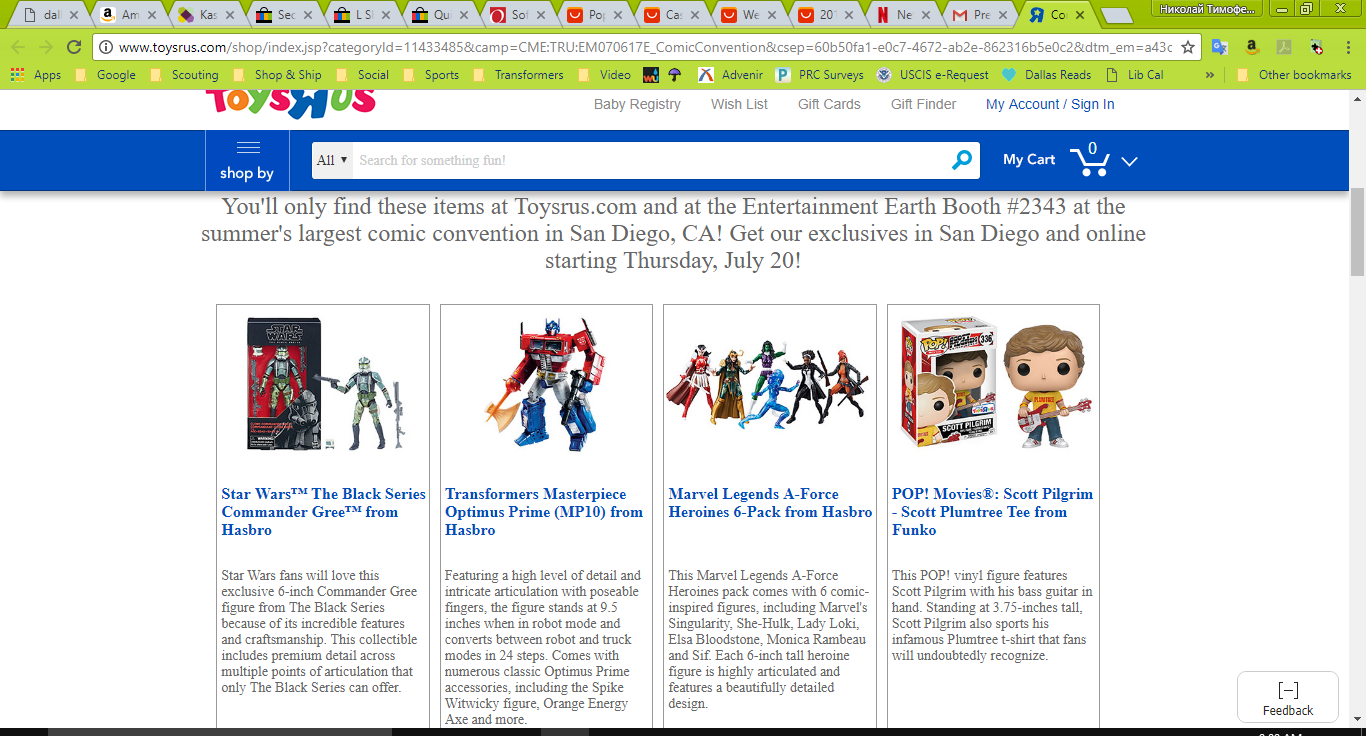Open the Apps grid shortcut in bookmarks bar

click(36, 75)
